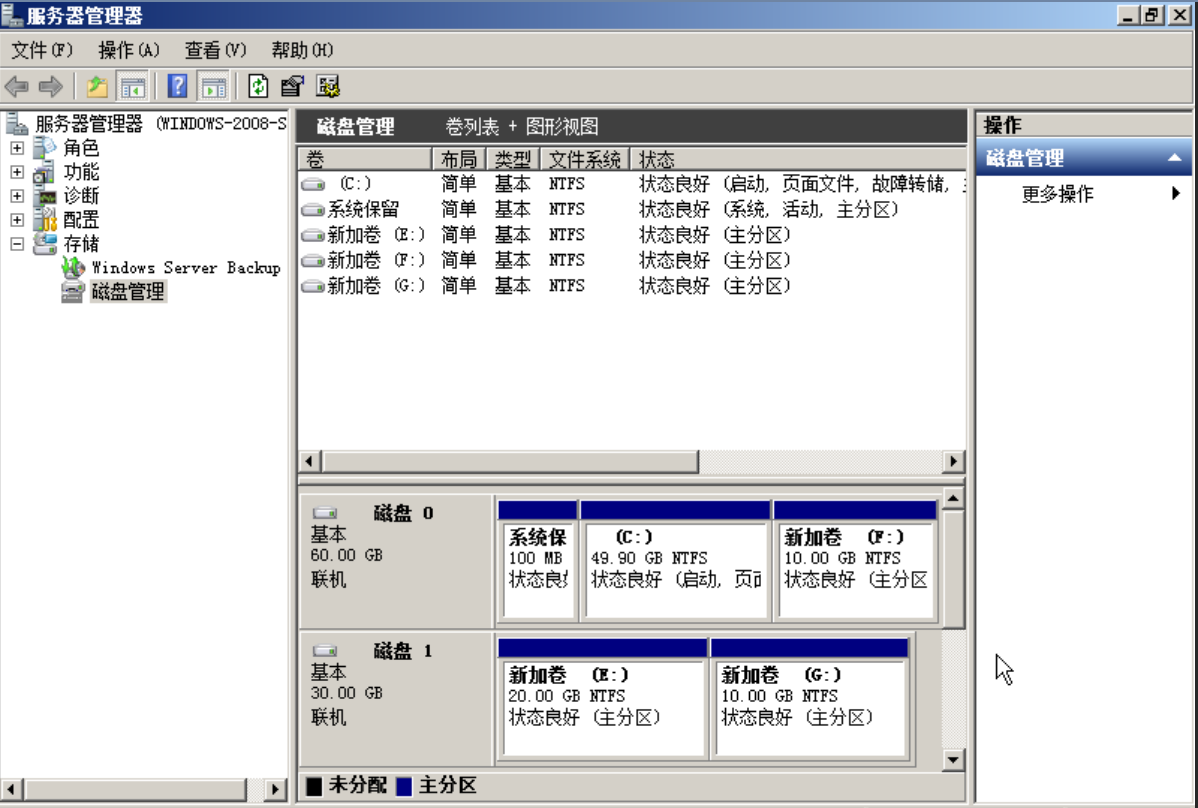Click the 文件系统 column header
The width and height of the screenshot is (1198, 808).
(584, 160)
